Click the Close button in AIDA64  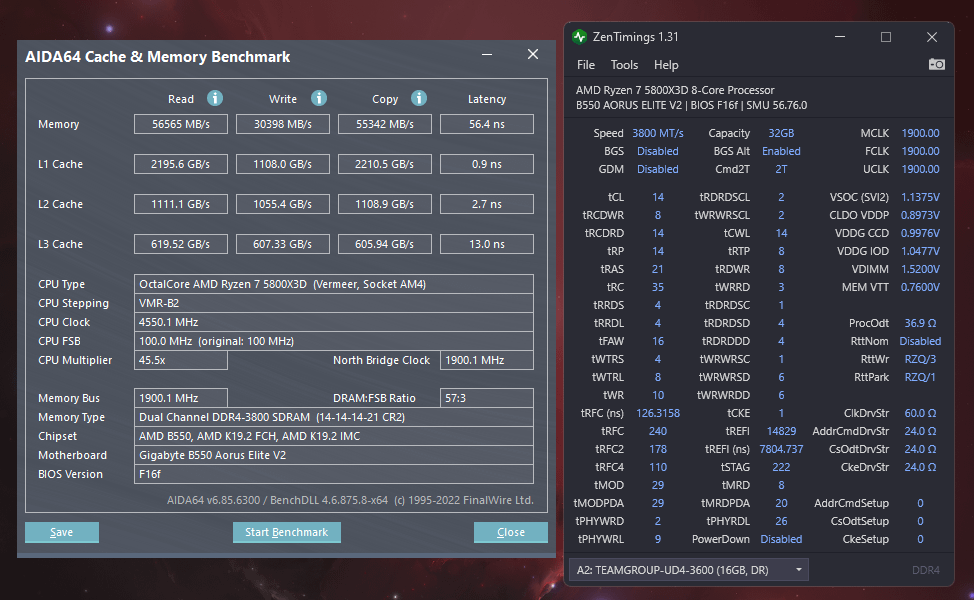[x=511, y=532]
